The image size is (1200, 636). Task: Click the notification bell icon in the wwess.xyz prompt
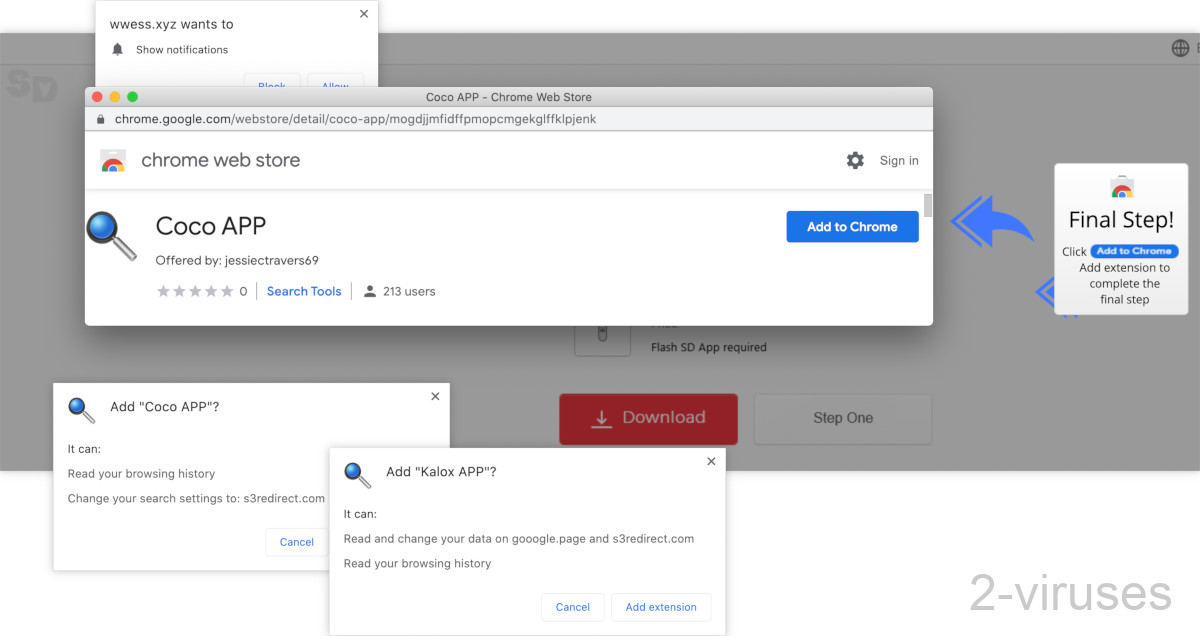[117, 49]
